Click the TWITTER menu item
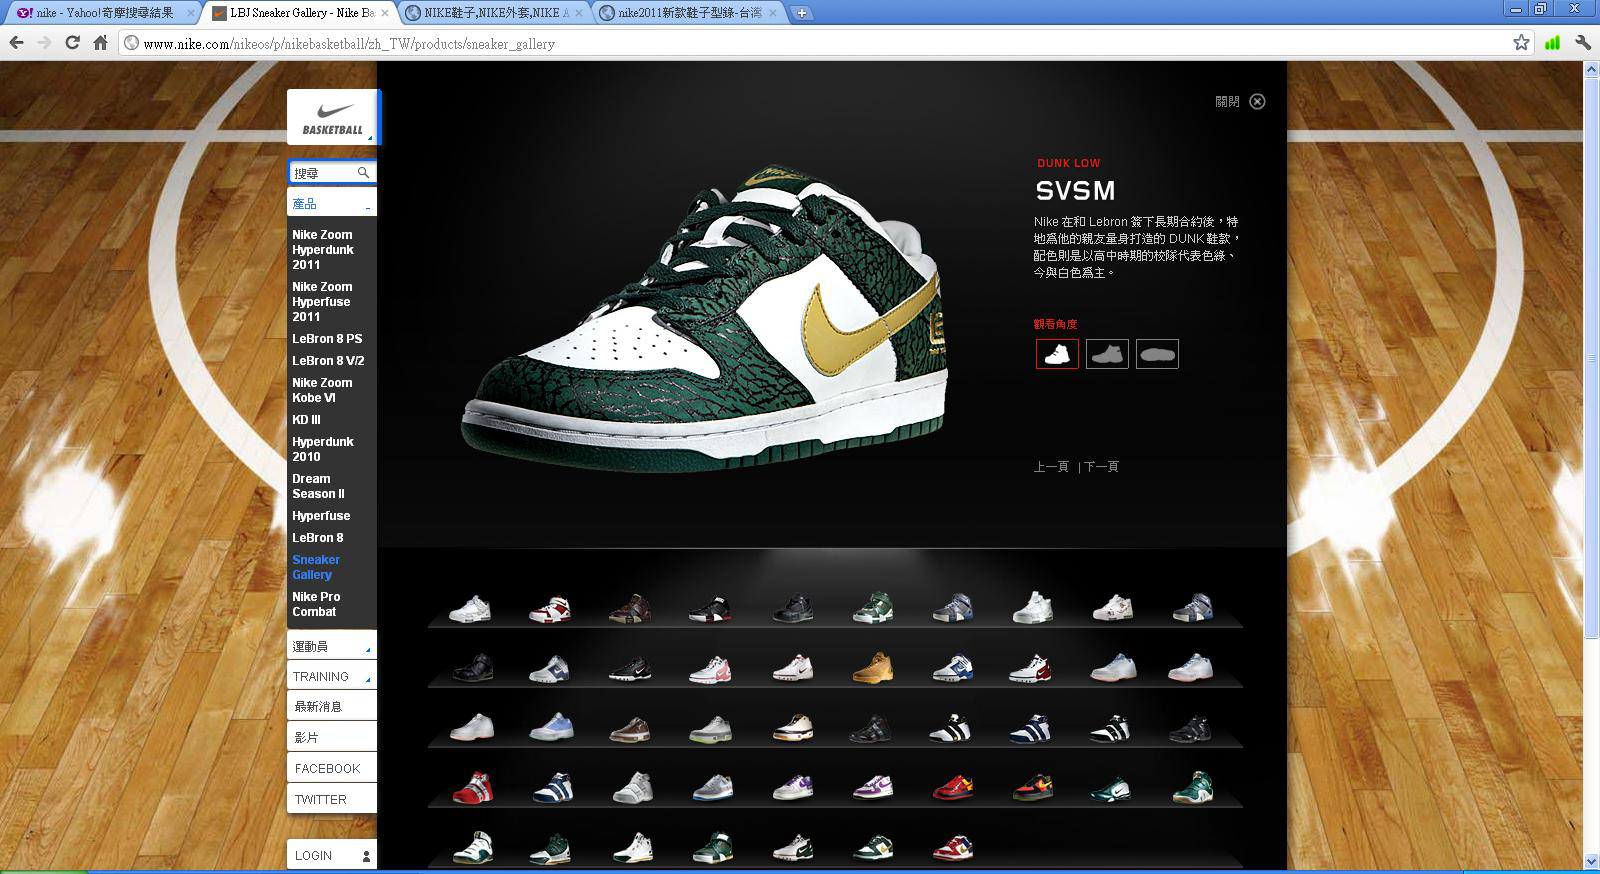The image size is (1600, 874). click(332, 799)
